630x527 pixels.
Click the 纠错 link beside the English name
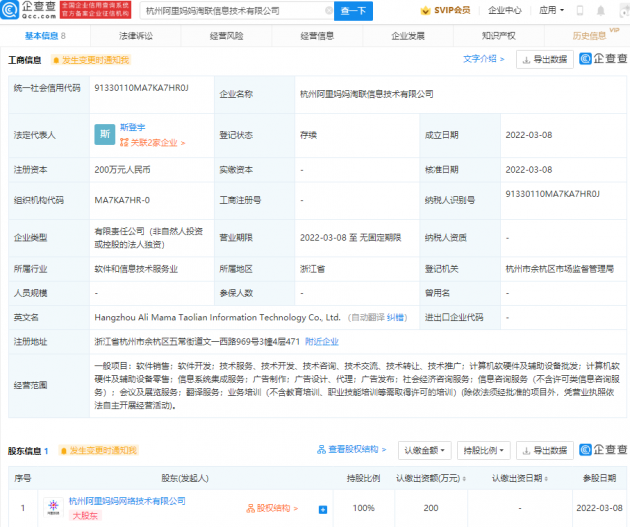pos(395,318)
